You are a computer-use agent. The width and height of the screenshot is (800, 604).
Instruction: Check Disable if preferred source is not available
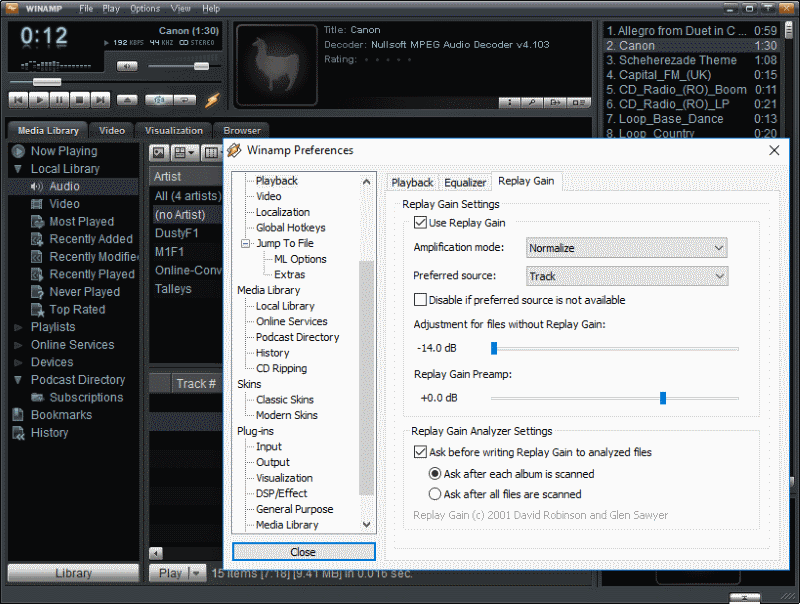[x=420, y=299]
